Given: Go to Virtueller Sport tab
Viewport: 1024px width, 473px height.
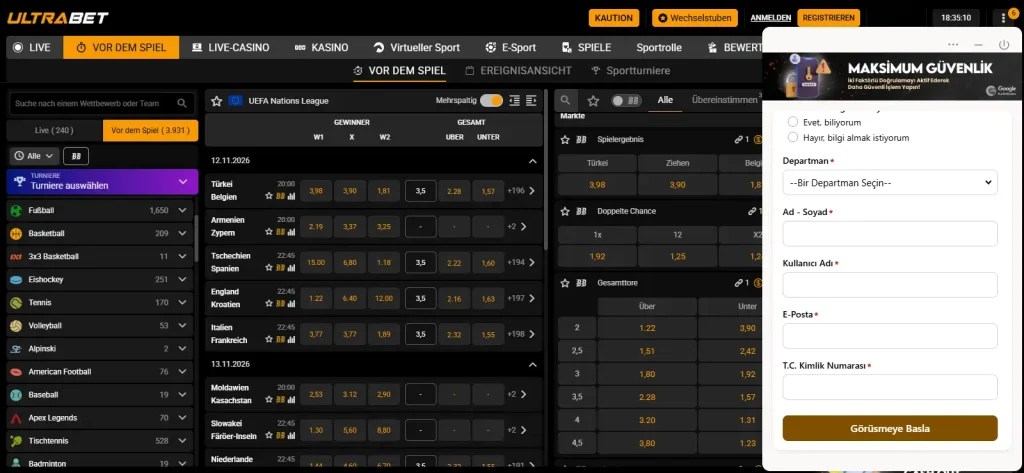Looking at the screenshot, I should click(x=417, y=47).
